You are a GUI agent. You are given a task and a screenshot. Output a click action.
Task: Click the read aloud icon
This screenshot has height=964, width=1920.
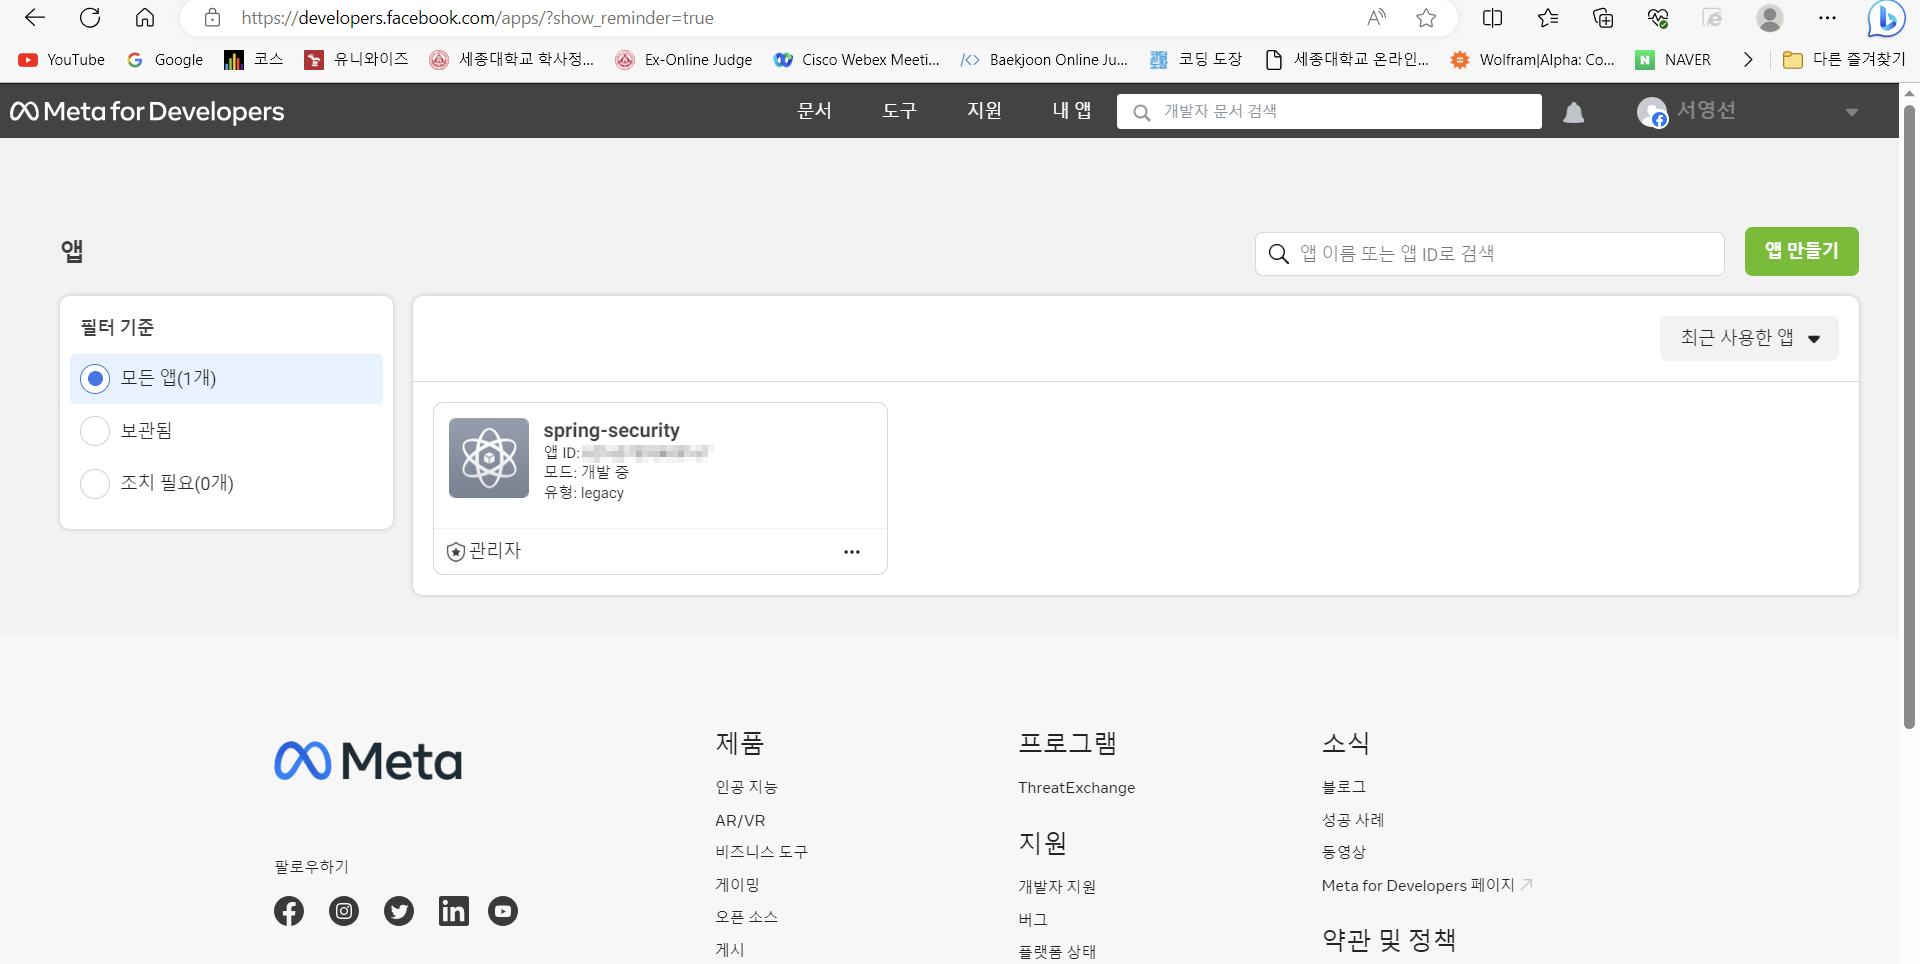tap(1377, 18)
